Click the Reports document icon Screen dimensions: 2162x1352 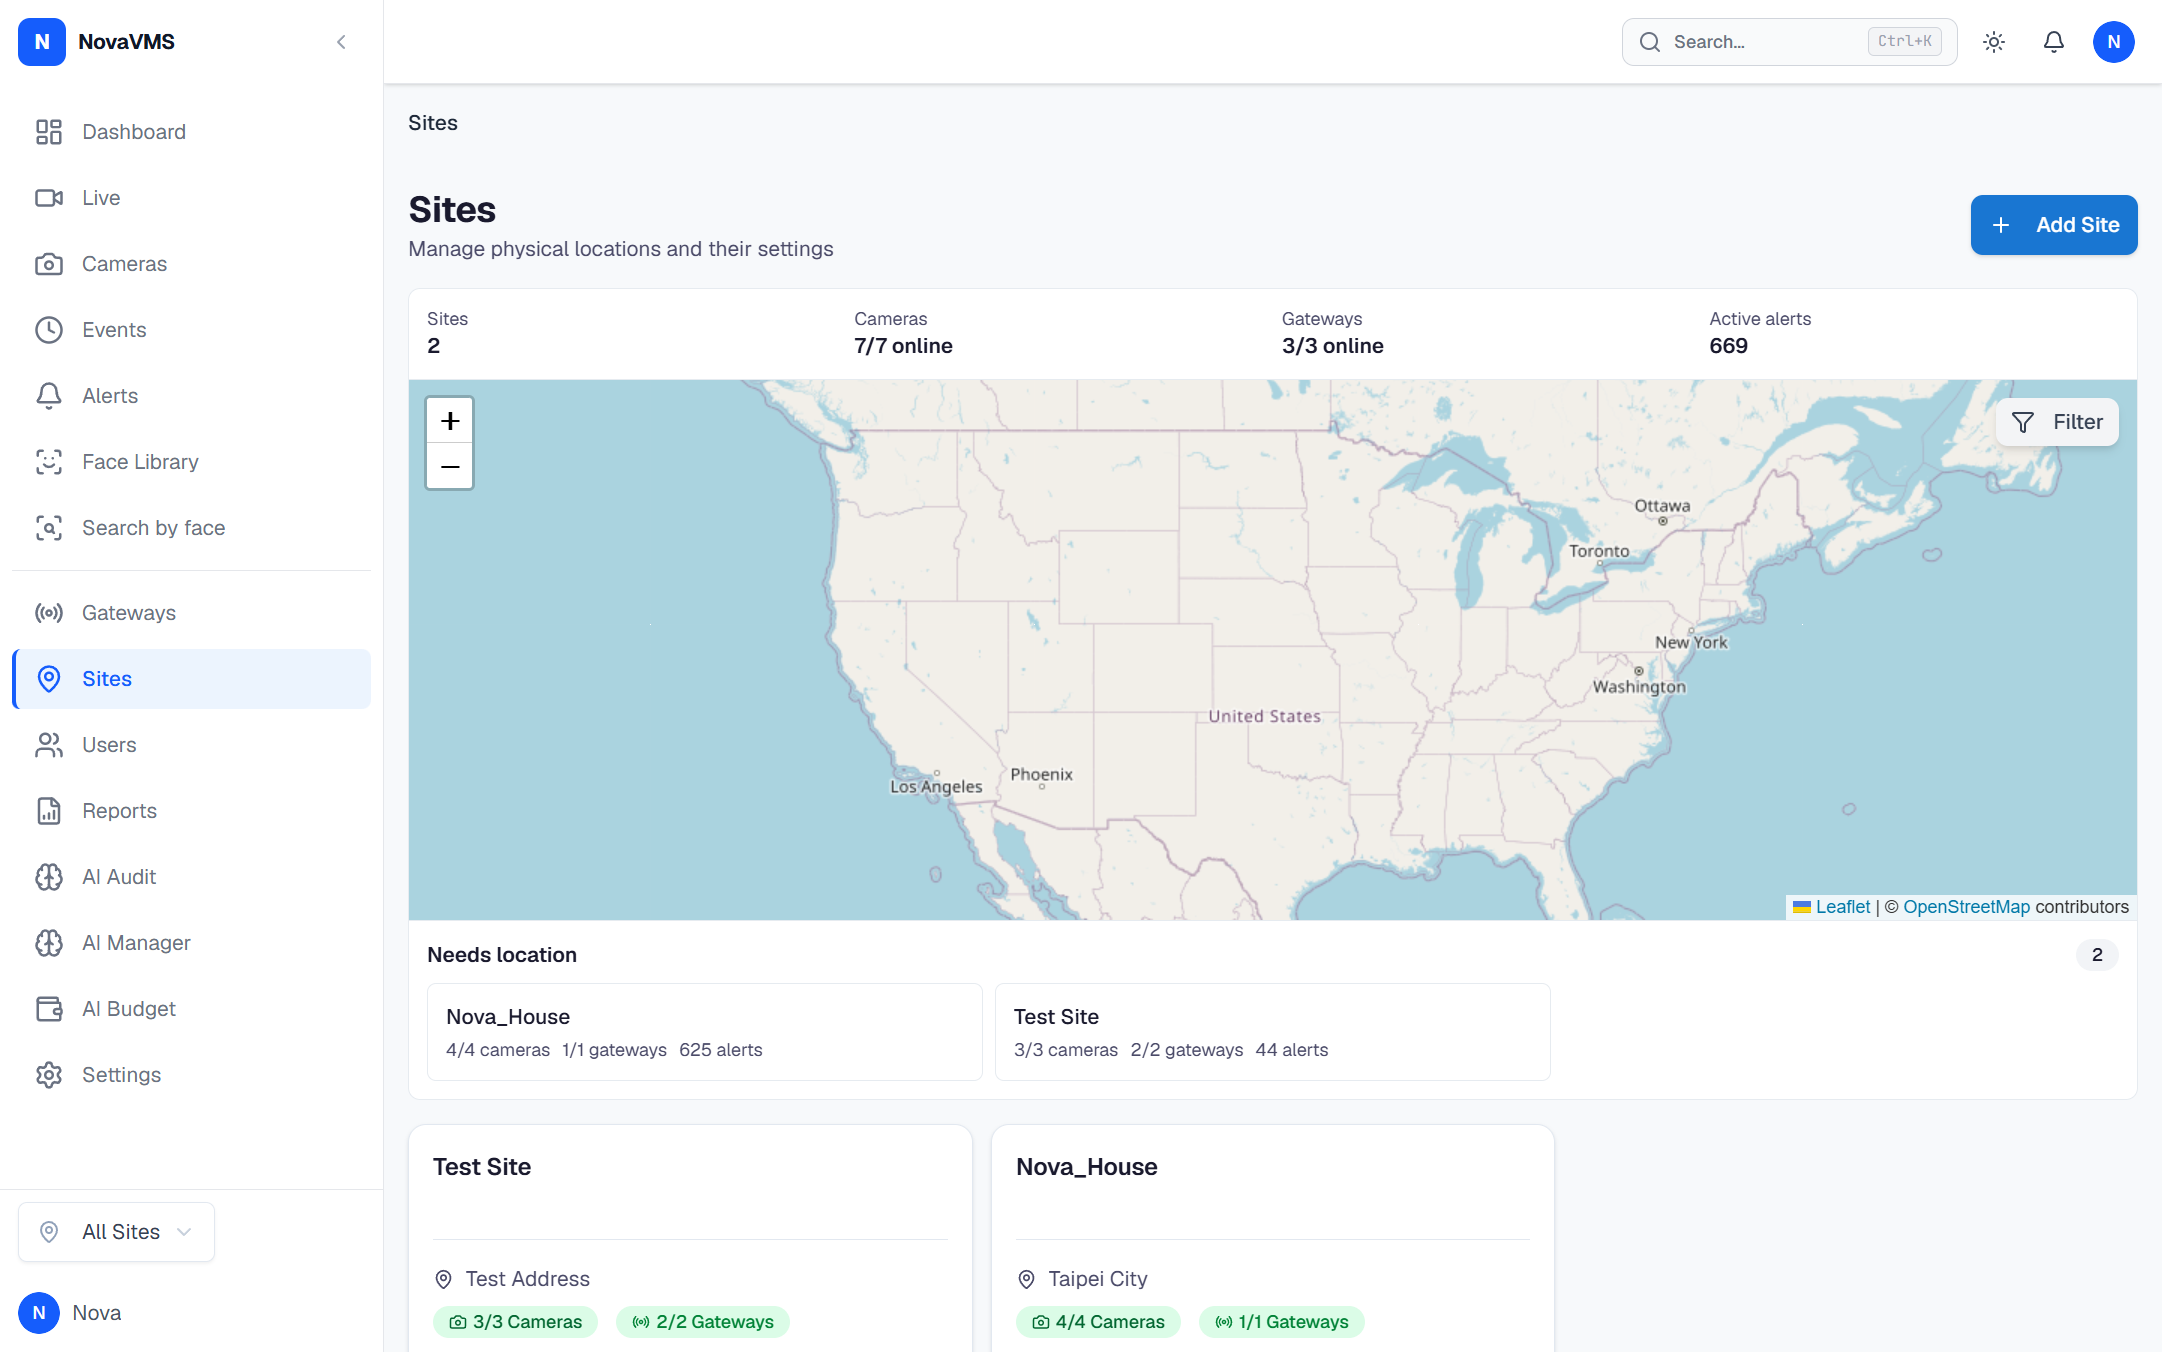pyautogui.click(x=49, y=811)
